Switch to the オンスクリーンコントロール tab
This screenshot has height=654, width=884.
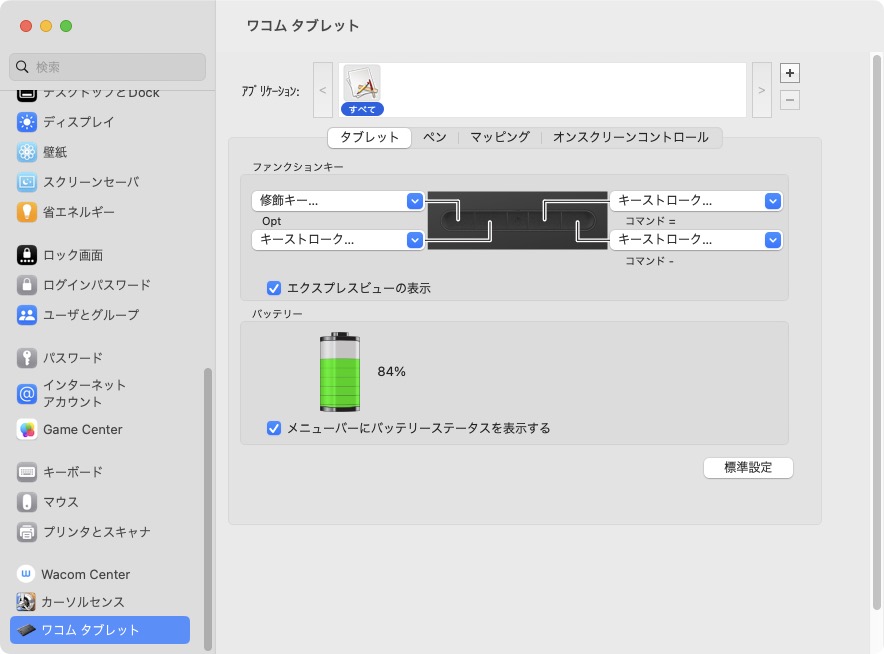[x=630, y=137]
